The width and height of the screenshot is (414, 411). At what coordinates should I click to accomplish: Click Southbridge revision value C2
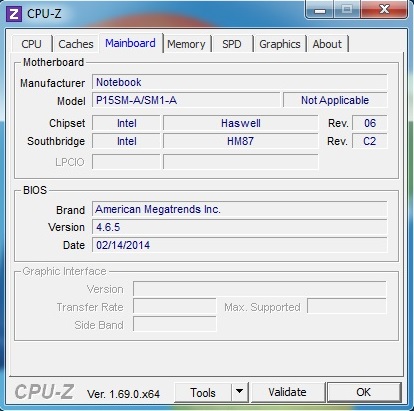click(x=370, y=141)
